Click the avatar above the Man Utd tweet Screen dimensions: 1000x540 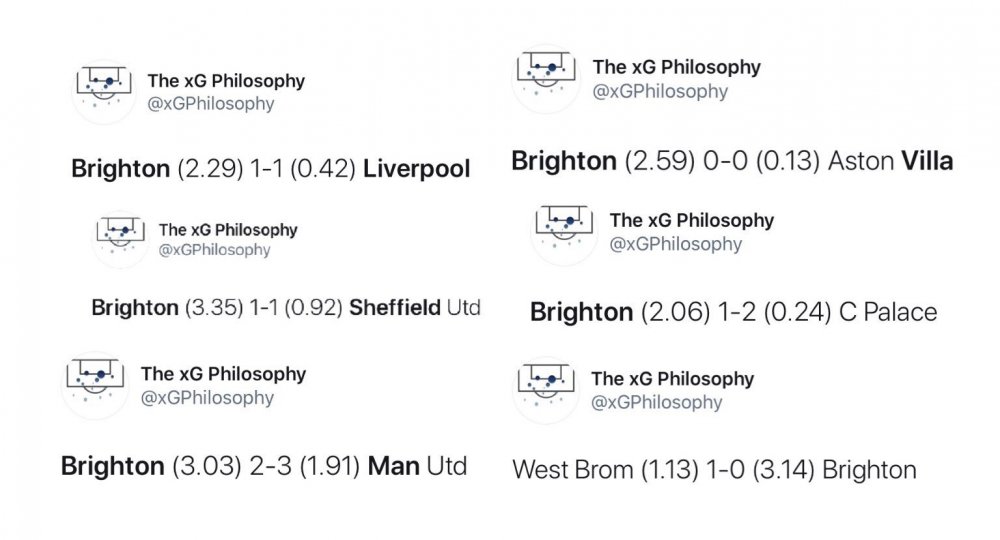[x=95, y=385]
